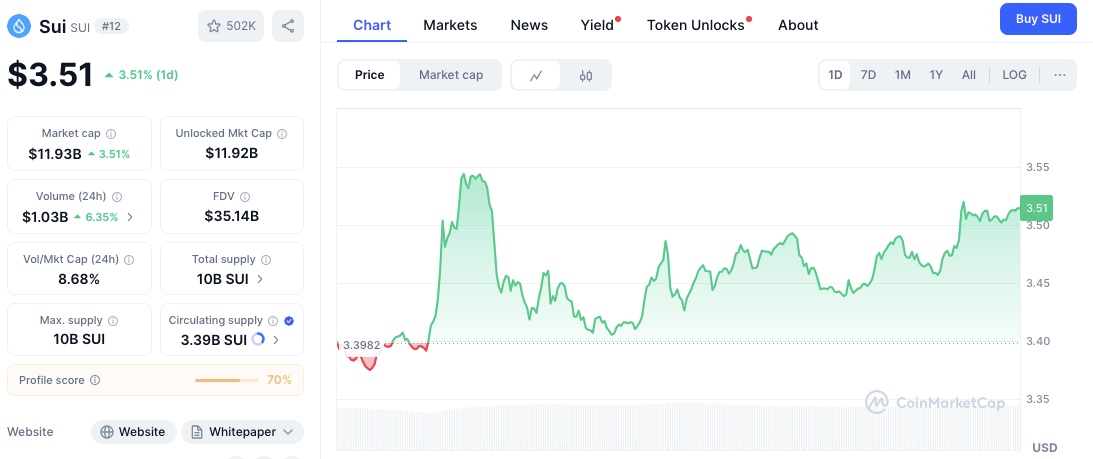Open the Markets tab

pyautogui.click(x=450, y=25)
